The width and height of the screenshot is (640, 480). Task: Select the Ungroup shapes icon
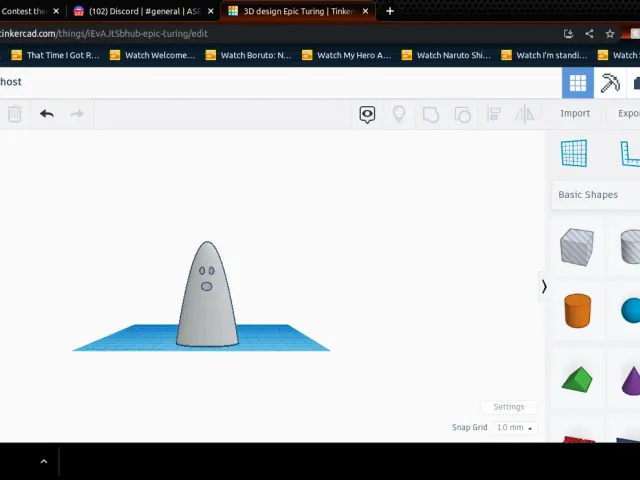point(462,114)
